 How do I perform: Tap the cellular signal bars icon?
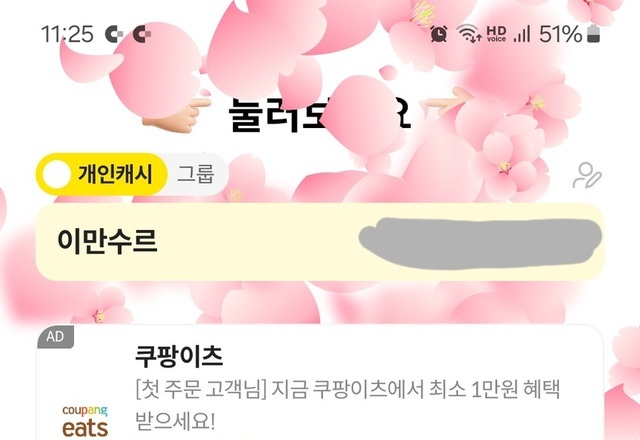click(x=522, y=34)
